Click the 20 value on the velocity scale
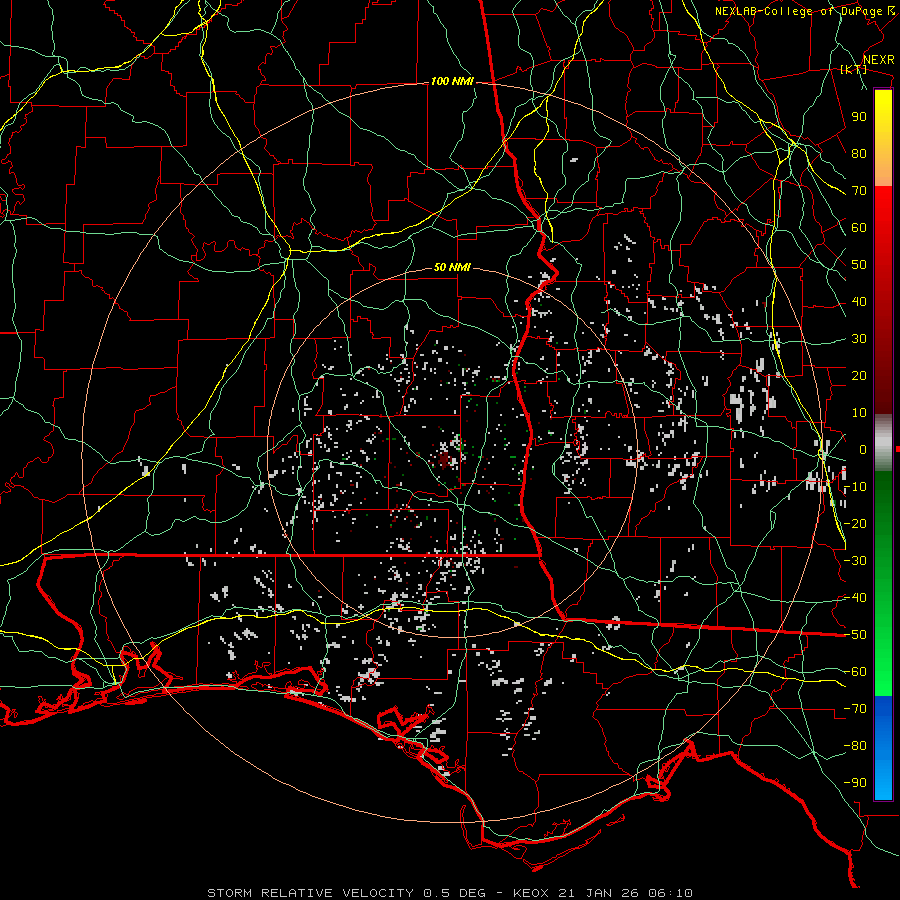900x900 pixels. tap(859, 376)
